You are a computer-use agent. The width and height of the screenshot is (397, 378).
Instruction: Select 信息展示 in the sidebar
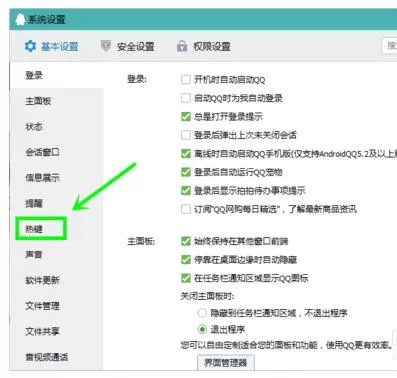point(43,178)
